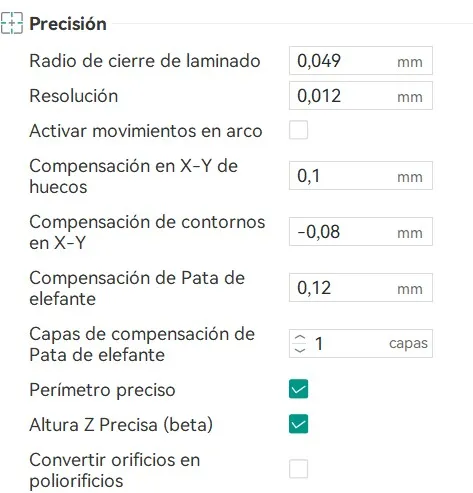Focus the Resolución value field
The width and height of the screenshot is (473, 493).
[361, 96]
